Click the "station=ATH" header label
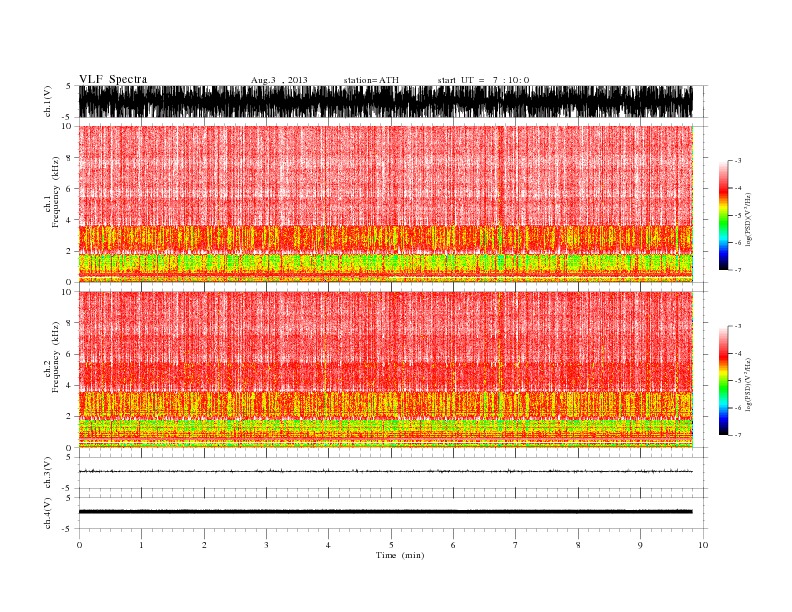 [371, 80]
